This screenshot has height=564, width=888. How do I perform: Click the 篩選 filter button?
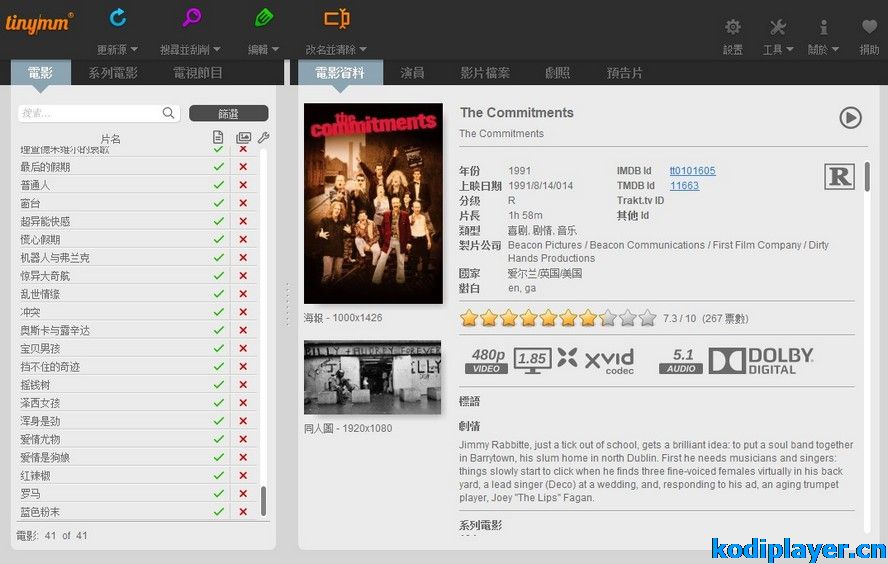click(x=228, y=113)
